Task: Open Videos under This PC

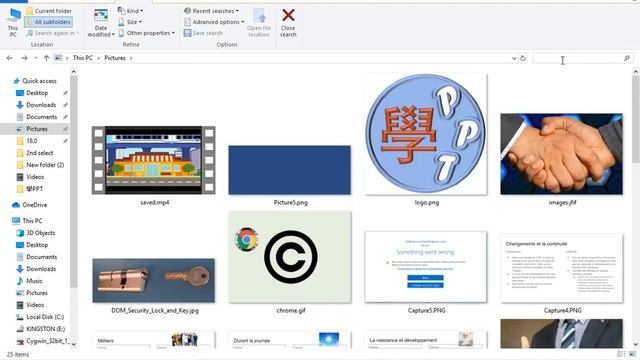Action: tap(35, 305)
